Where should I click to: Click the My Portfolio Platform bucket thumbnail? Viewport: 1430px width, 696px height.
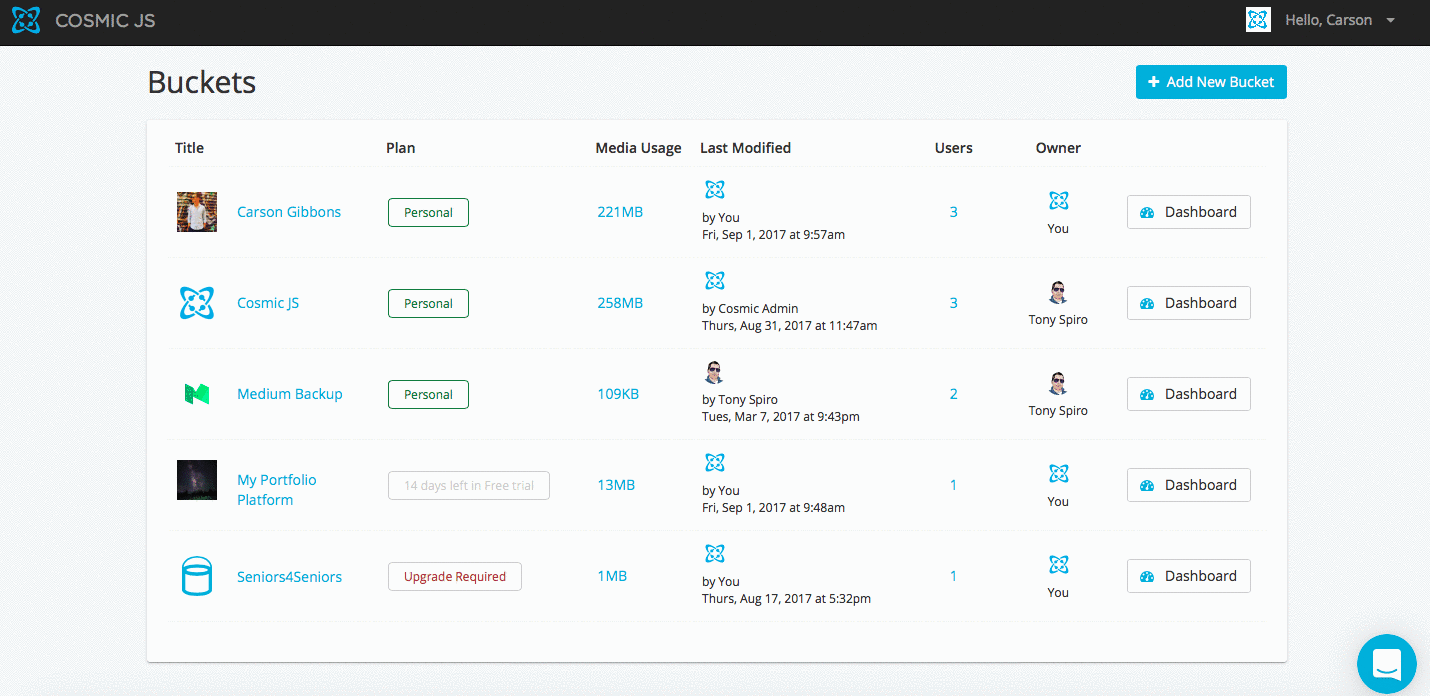(x=197, y=480)
